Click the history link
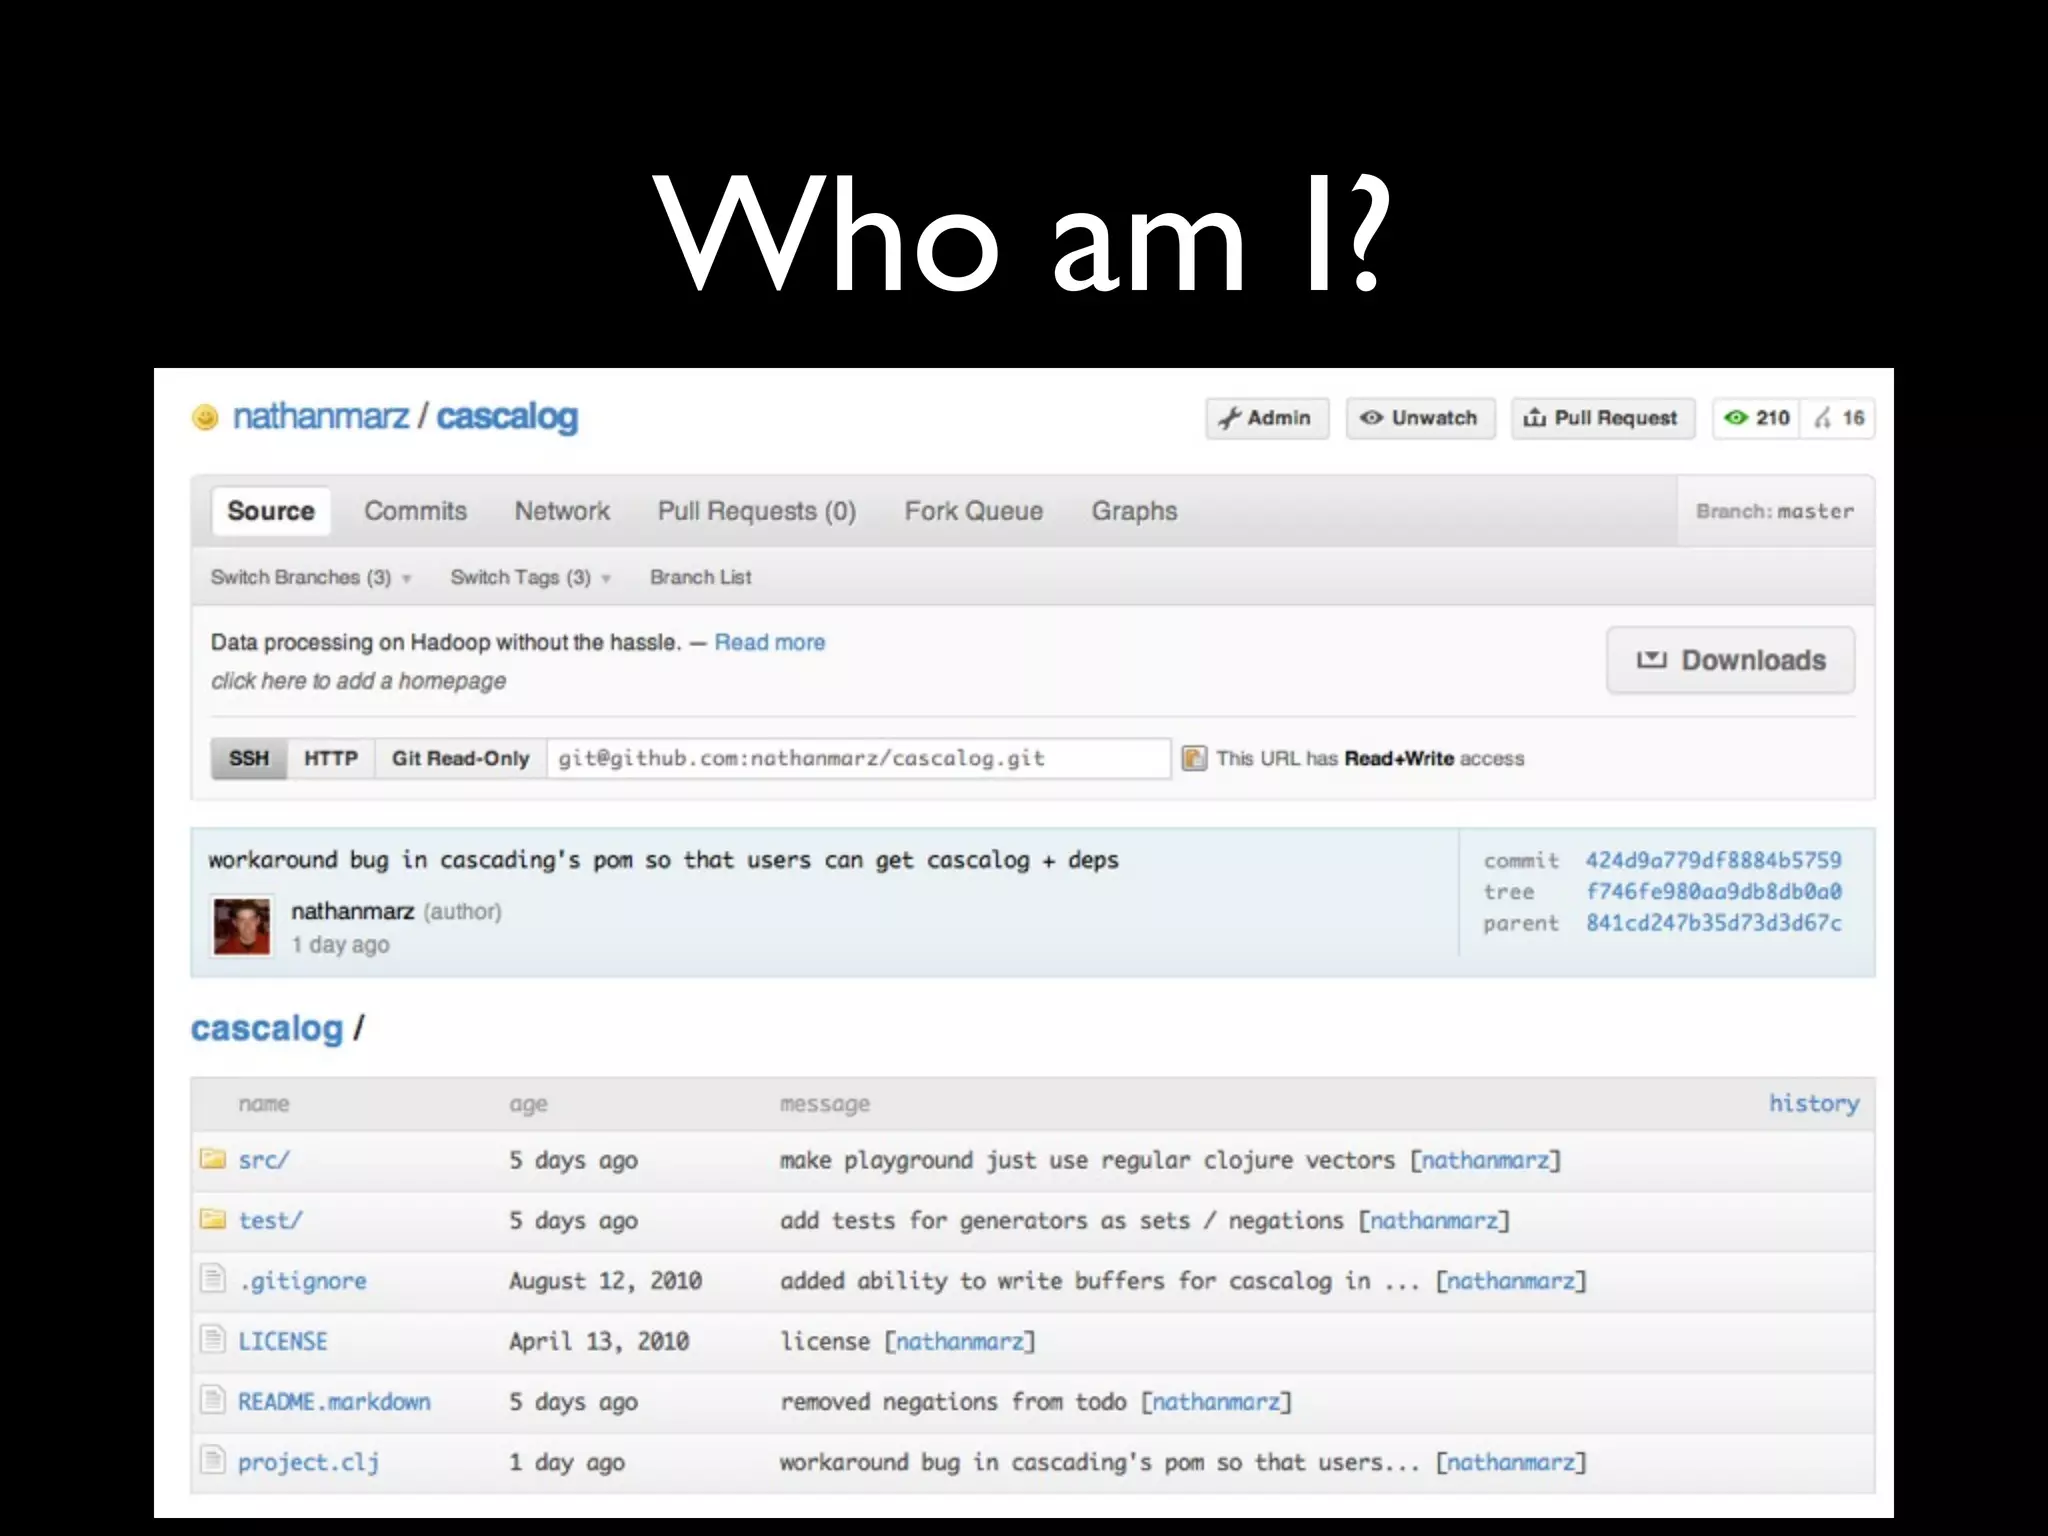 pos(1814,1103)
